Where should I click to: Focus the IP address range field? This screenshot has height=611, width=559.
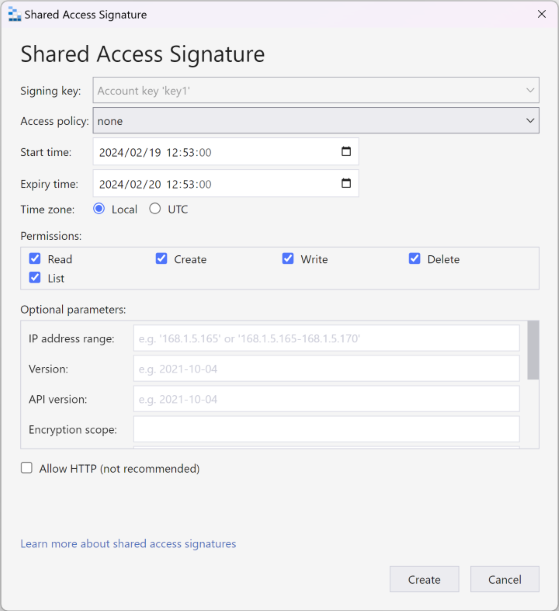click(x=326, y=338)
